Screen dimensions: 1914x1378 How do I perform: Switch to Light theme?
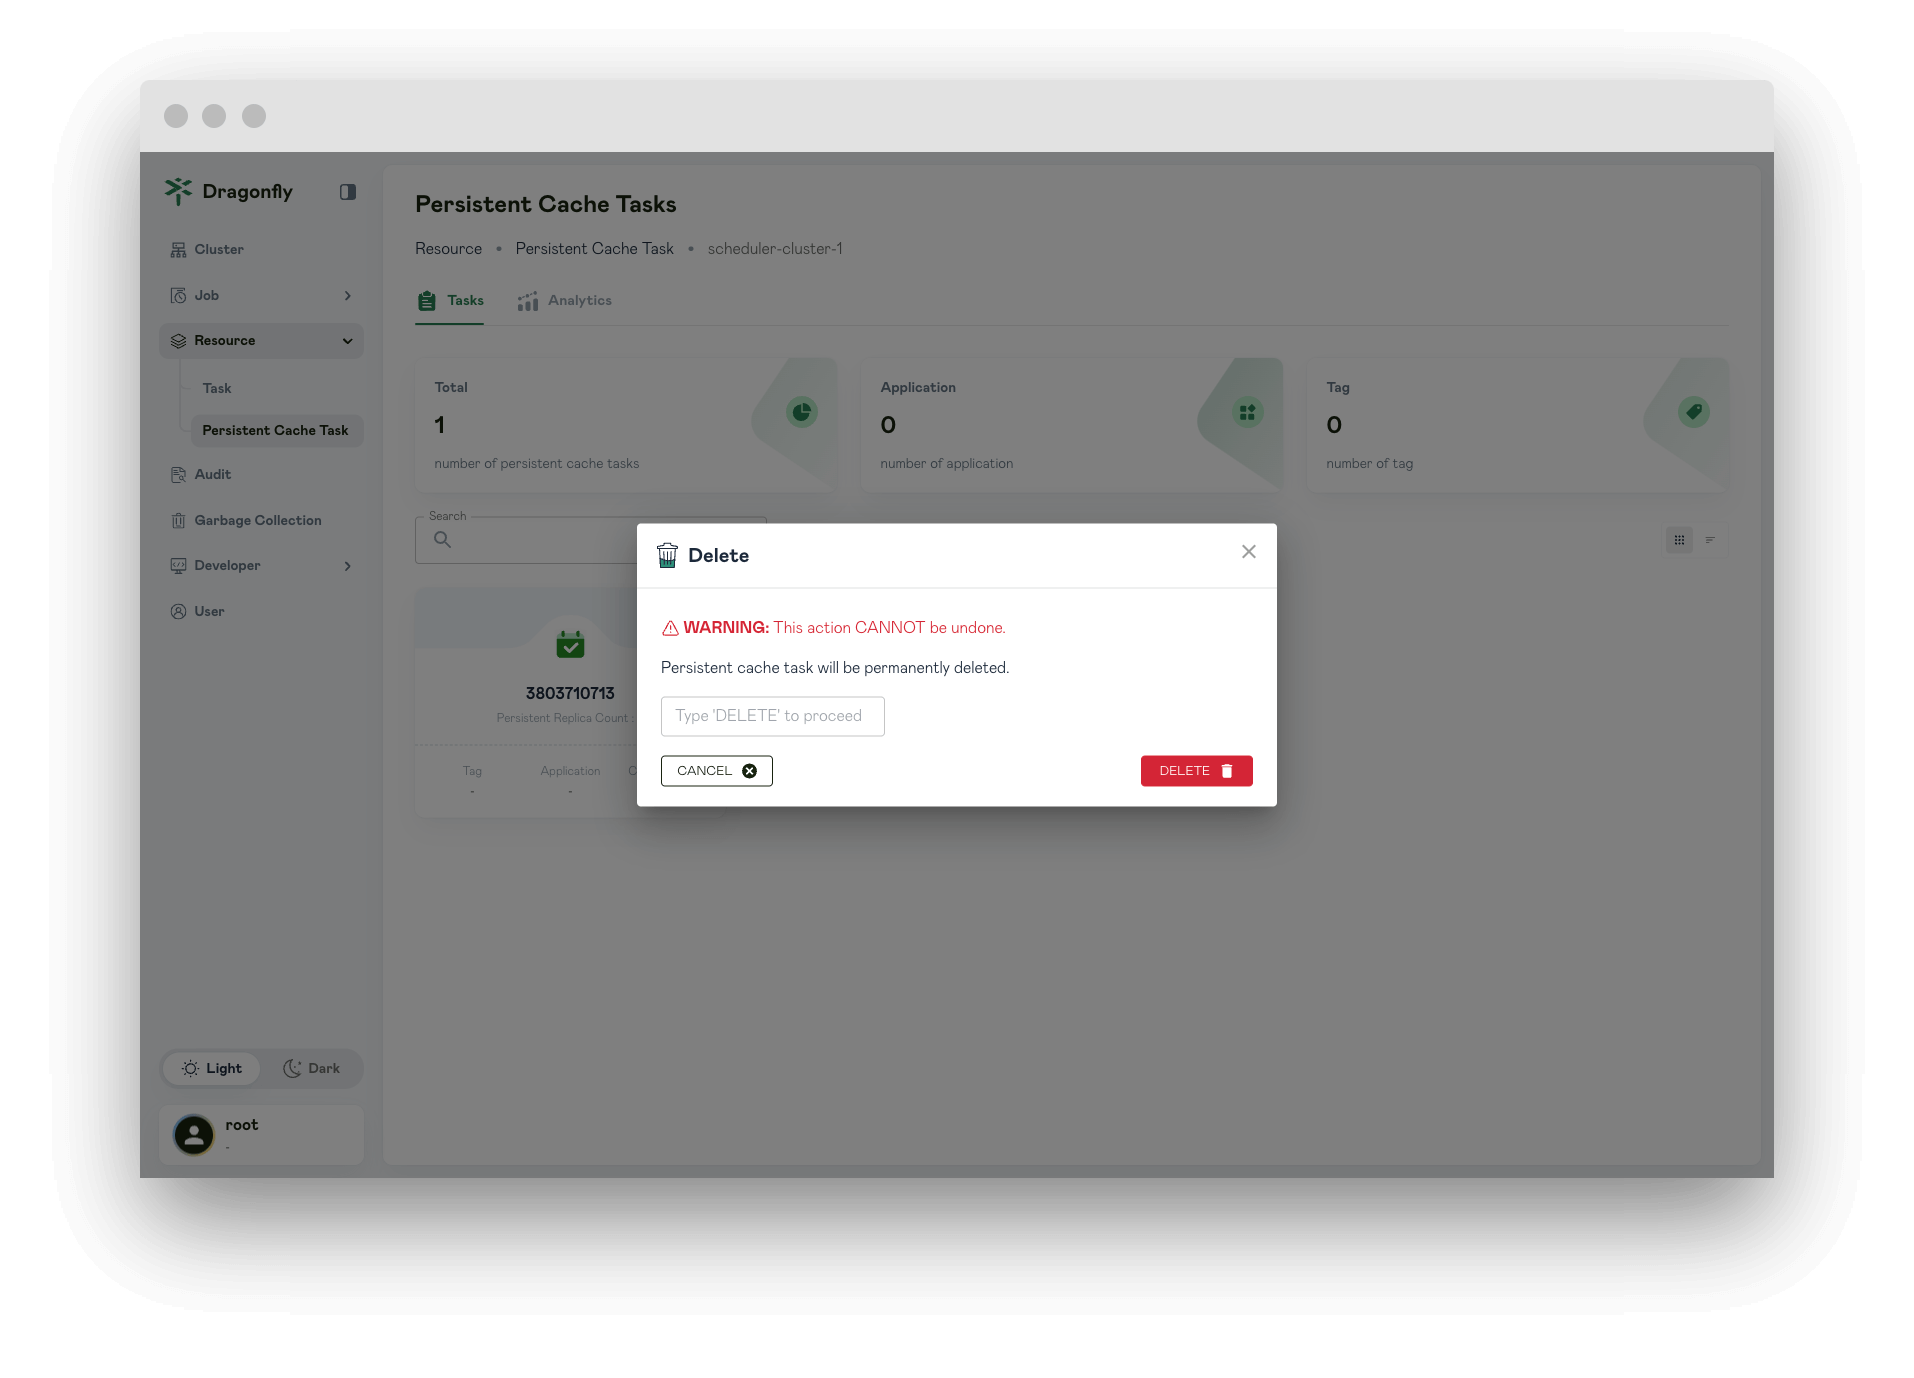click(x=210, y=1068)
